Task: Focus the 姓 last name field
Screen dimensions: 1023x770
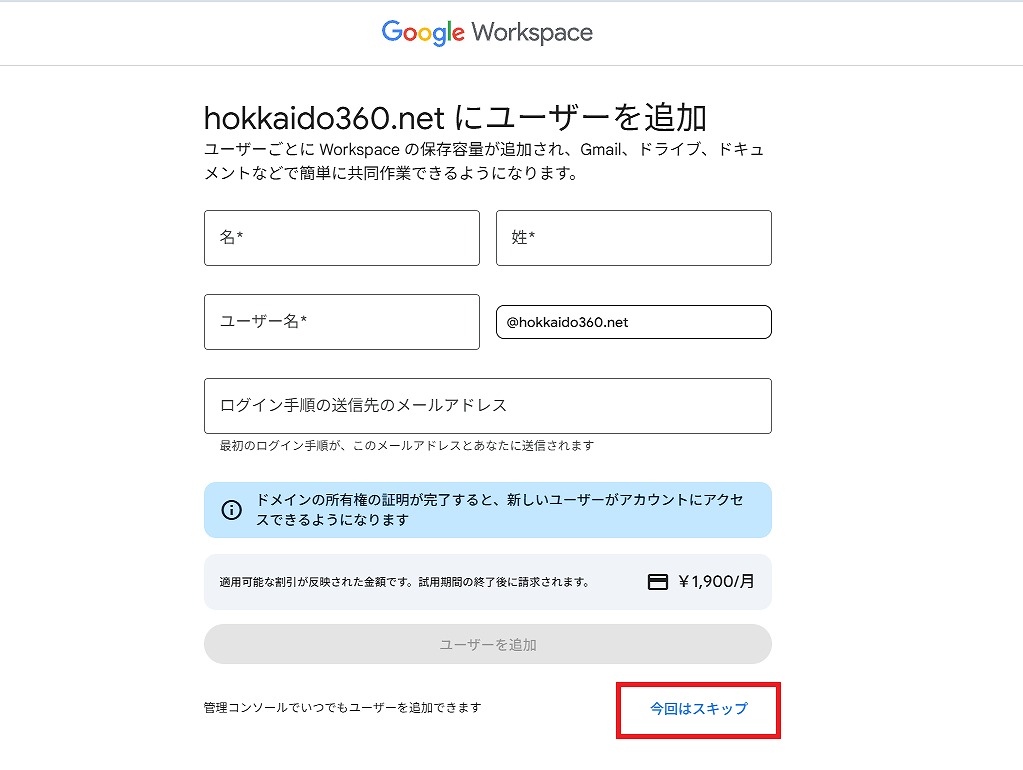Action: (x=633, y=238)
